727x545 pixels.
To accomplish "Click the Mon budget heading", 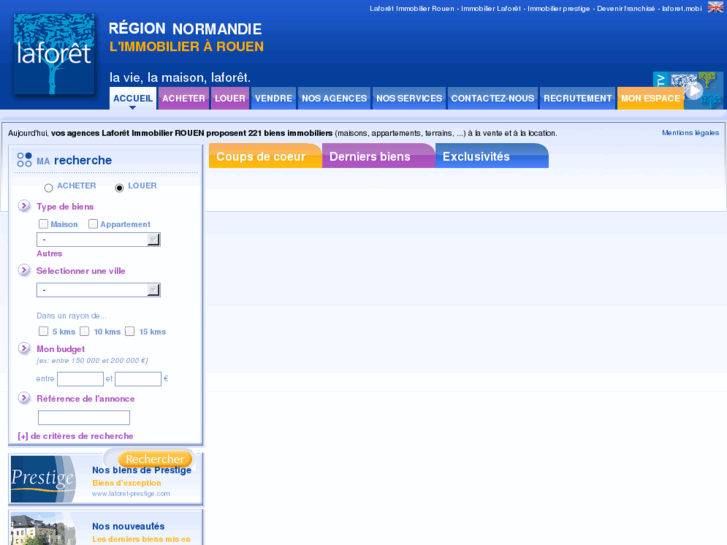I will point(61,349).
